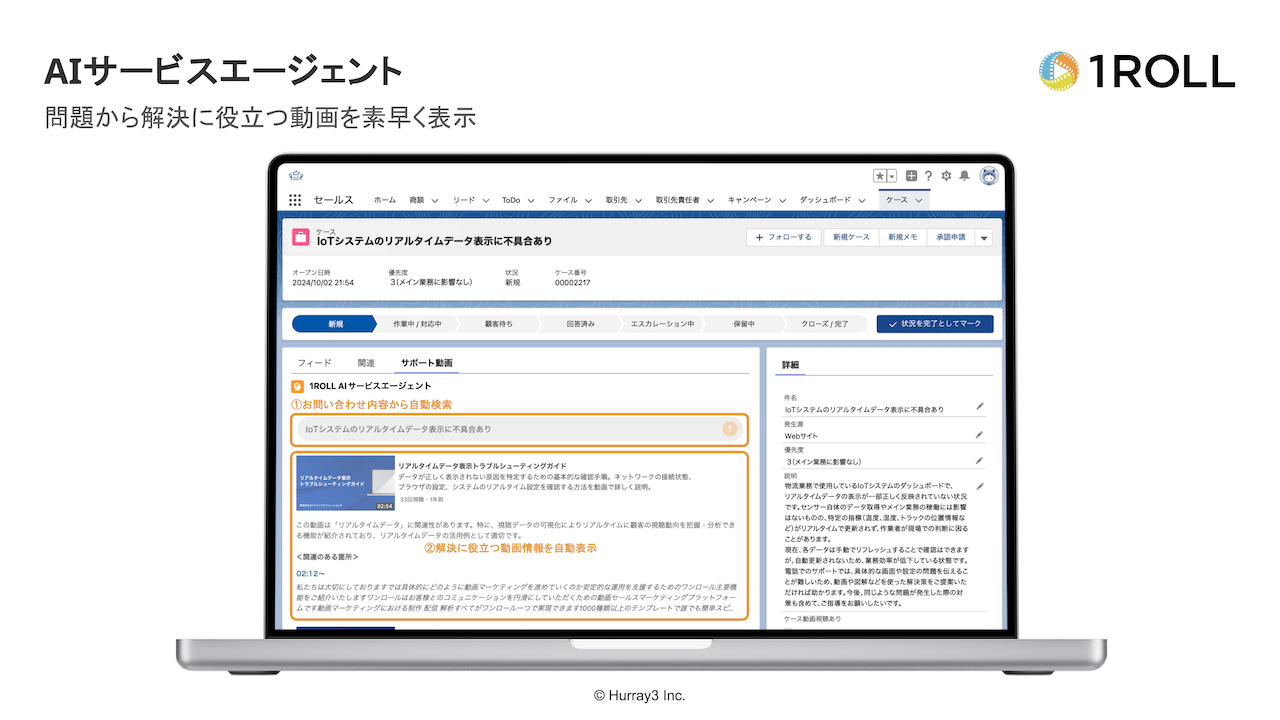Screen dimensions: 1280x720
Task: Open the リード navigation tab
Action: click(463, 200)
